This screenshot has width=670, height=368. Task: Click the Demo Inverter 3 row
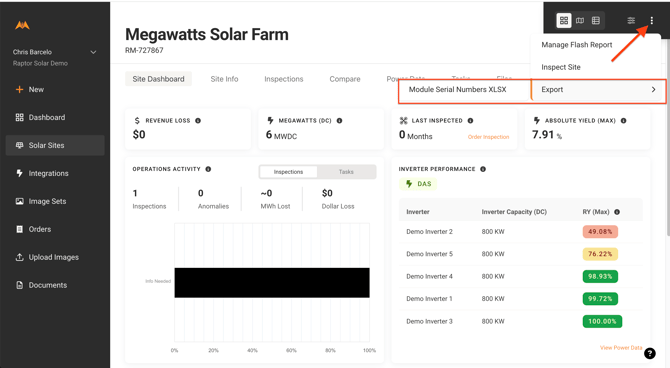coord(520,321)
